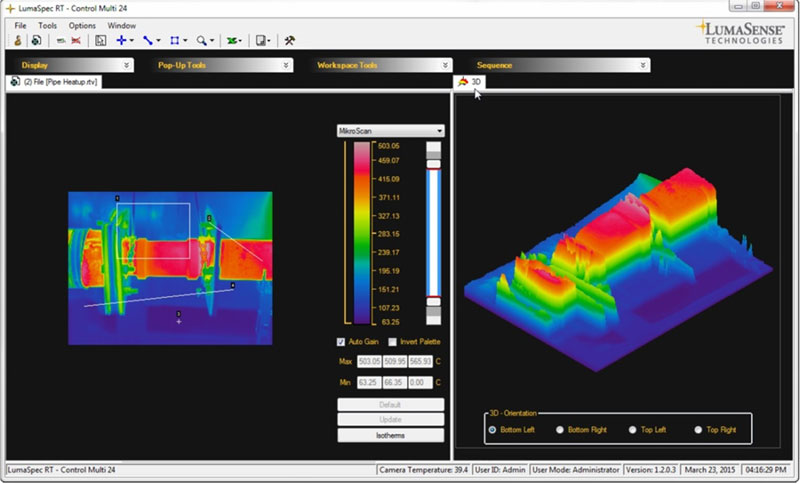Select the blue line measurement tool
The width and height of the screenshot is (800, 484).
148,40
